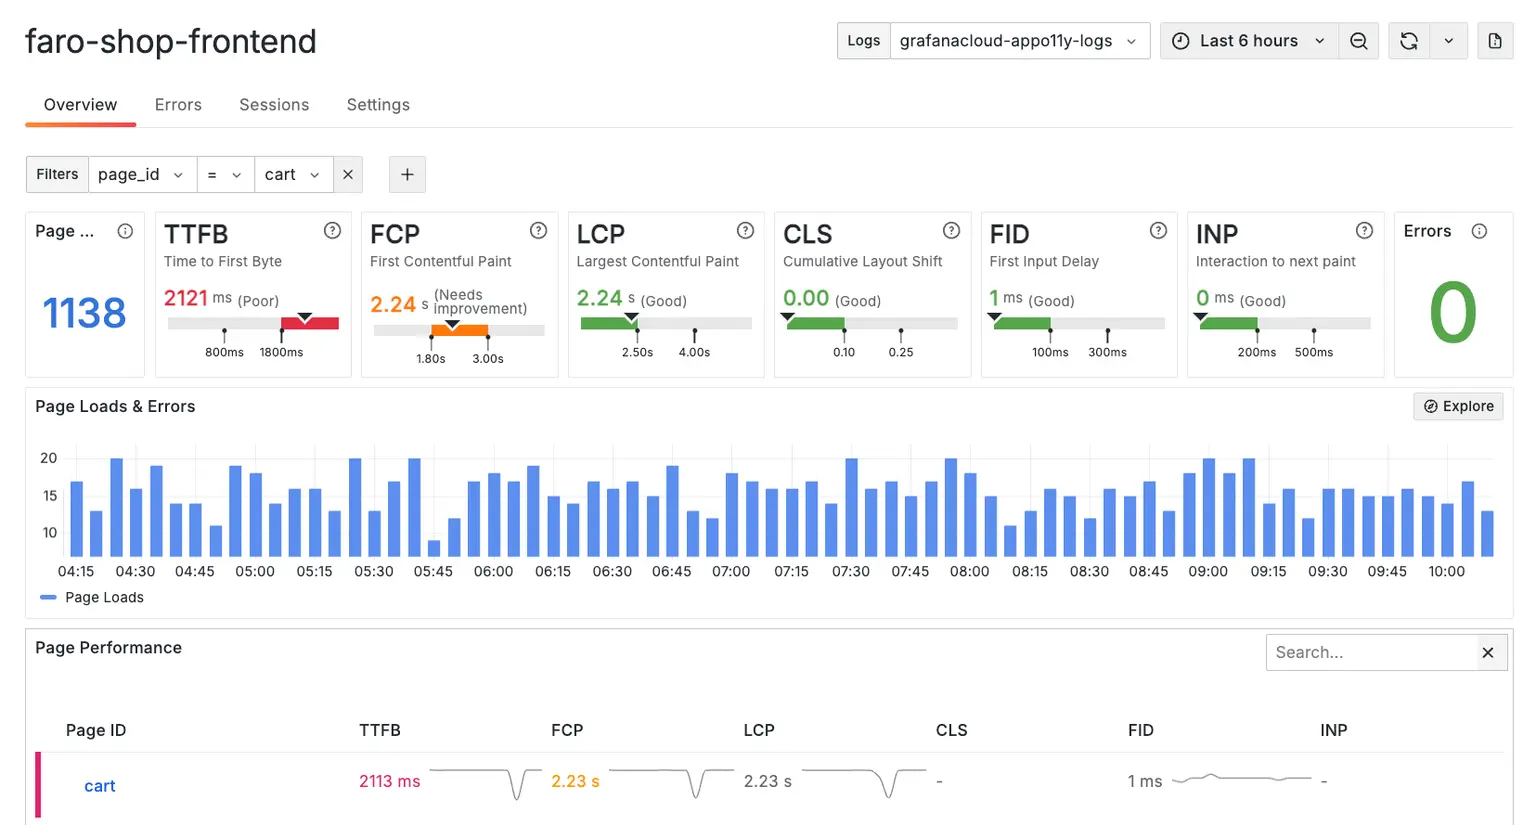Screen dimensions: 1536x825
Task: Click the refresh dashboard icon
Action: [x=1408, y=41]
